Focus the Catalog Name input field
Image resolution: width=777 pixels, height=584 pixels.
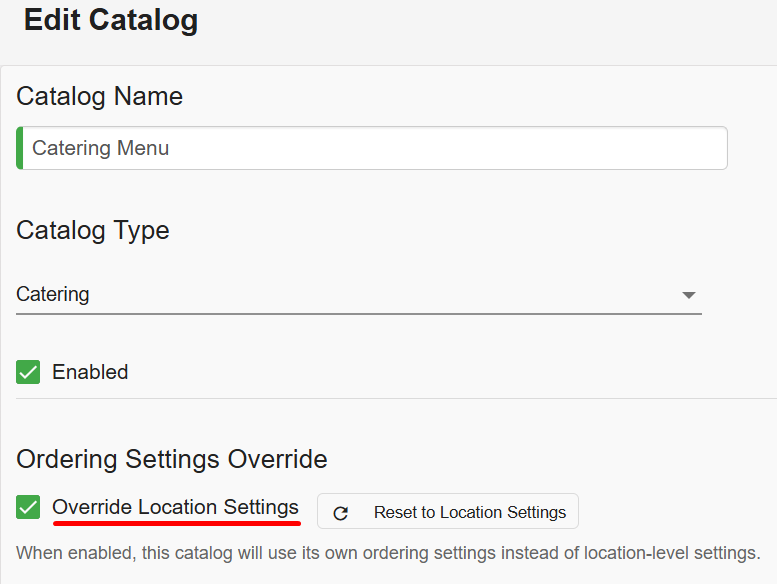pos(372,148)
